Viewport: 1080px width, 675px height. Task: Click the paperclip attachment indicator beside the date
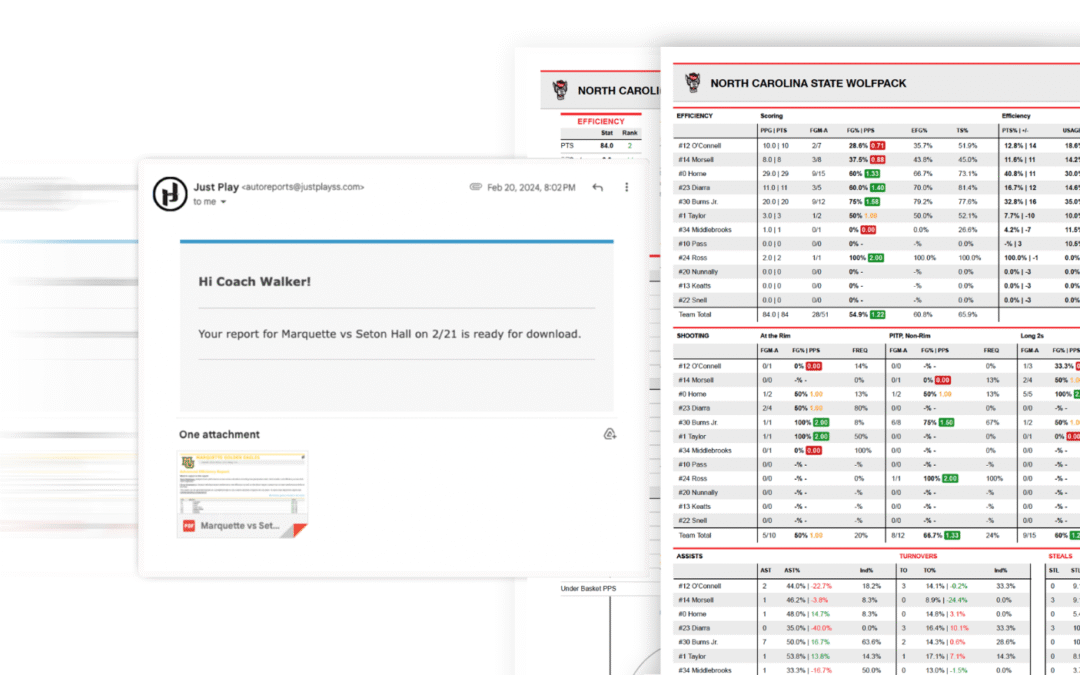pyautogui.click(x=476, y=187)
